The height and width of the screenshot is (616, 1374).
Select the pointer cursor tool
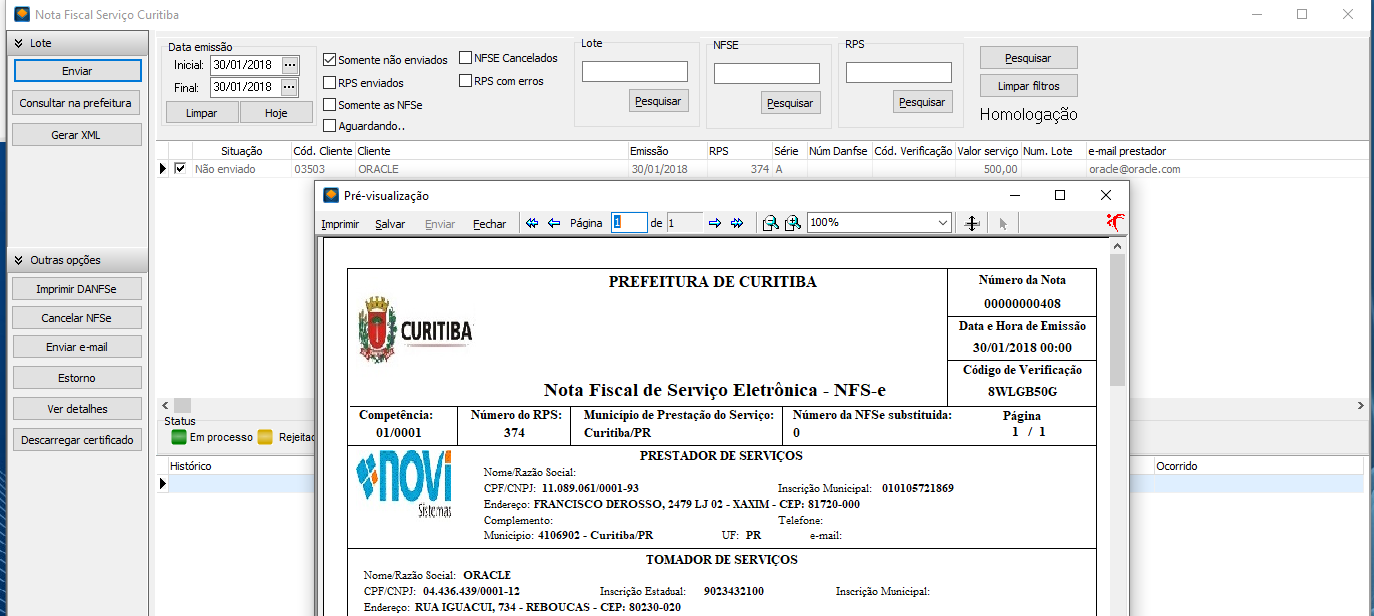[x=1002, y=224]
